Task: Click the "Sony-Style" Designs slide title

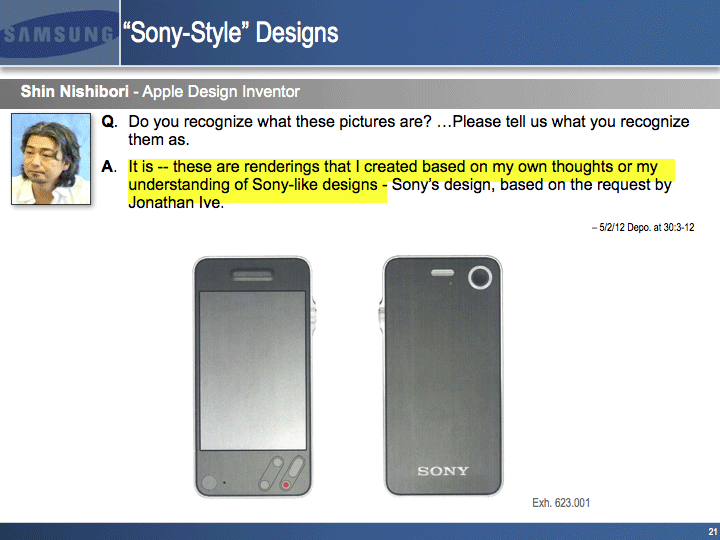Action: coord(230,33)
